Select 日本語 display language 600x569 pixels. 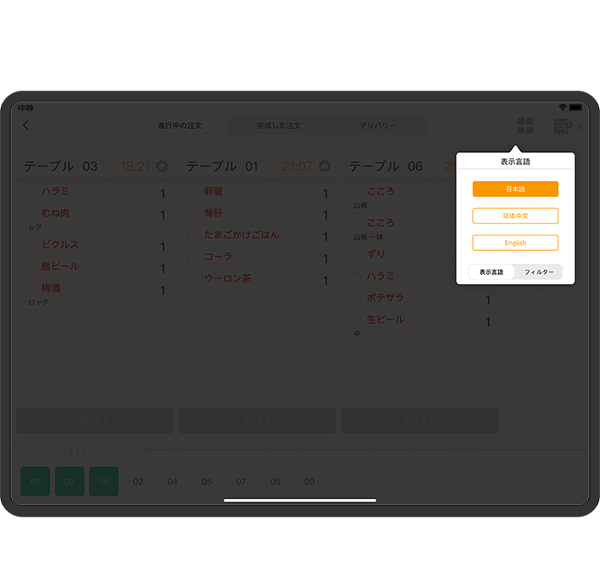pyautogui.click(x=515, y=189)
